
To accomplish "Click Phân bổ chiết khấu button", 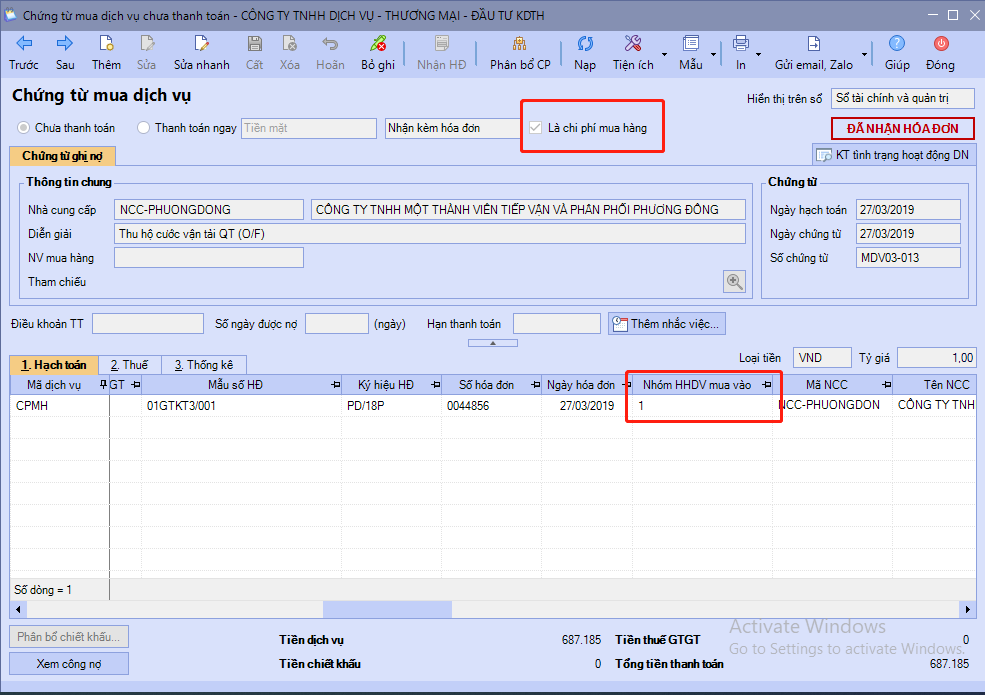I will (68, 637).
